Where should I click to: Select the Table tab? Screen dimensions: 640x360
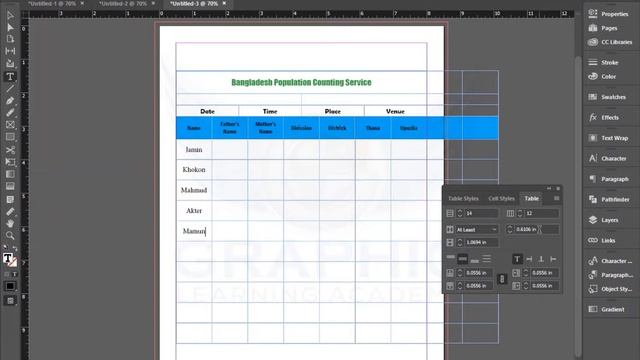tap(531, 198)
